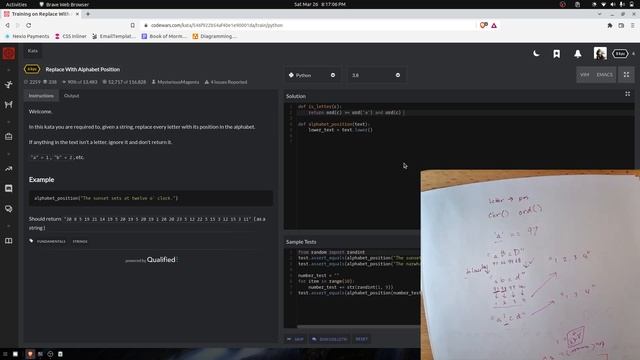This screenshot has height=360, width=640.
Task: Click the 8 kyu kata rank badge
Action: click(x=32, y=69)
